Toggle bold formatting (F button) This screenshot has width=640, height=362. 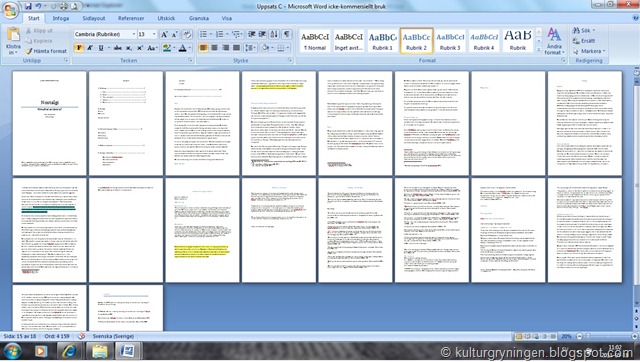pyautogui.click(x=79, y=48)
